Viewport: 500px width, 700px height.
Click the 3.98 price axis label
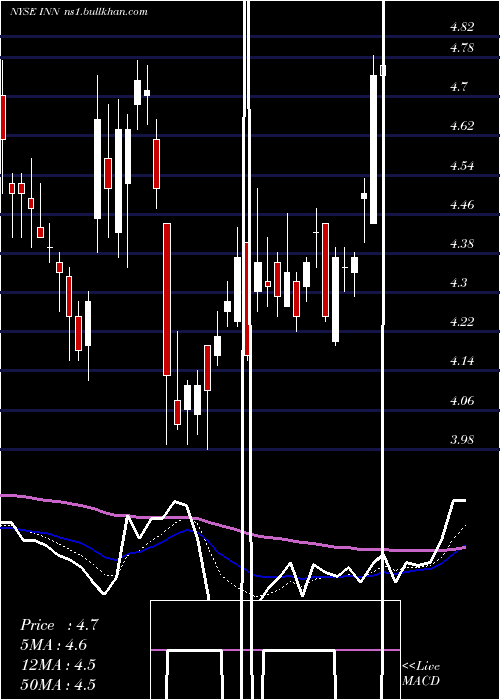pos(462,440)
